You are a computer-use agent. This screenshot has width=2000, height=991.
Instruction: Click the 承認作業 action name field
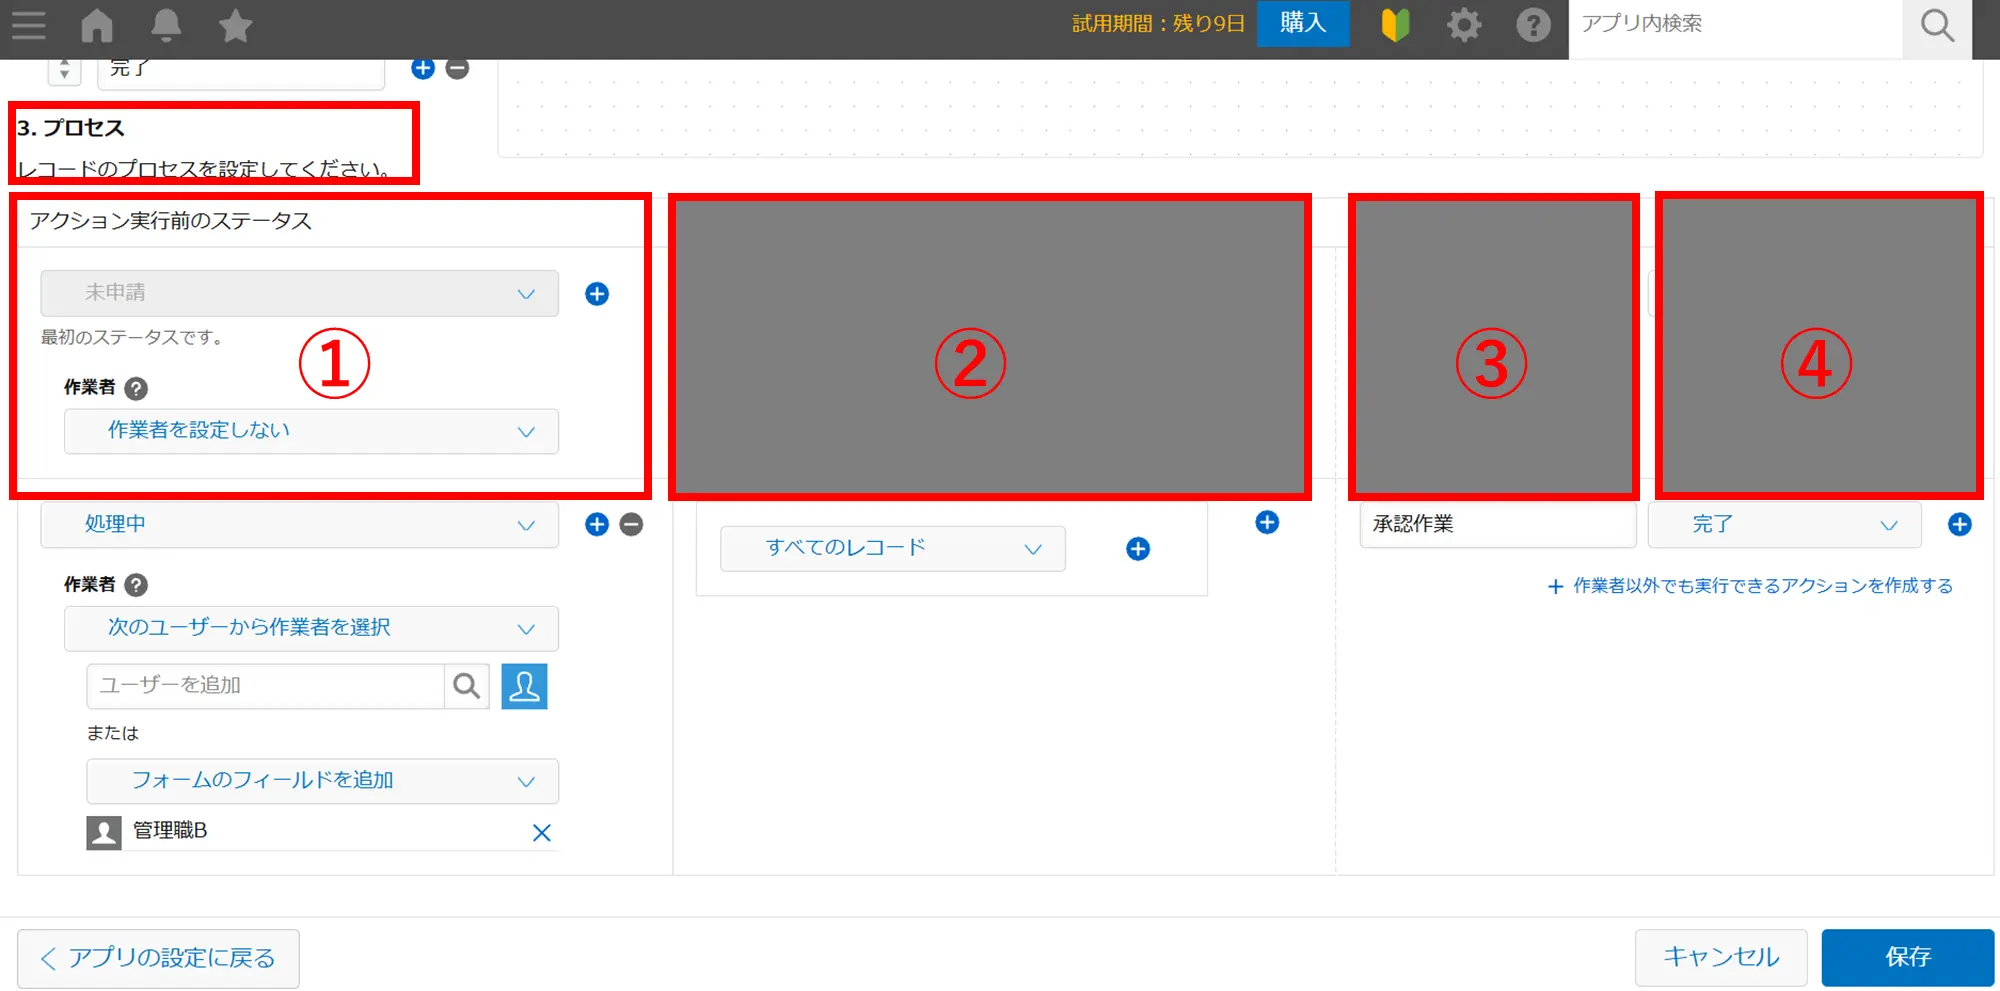tap(1496, 525)
